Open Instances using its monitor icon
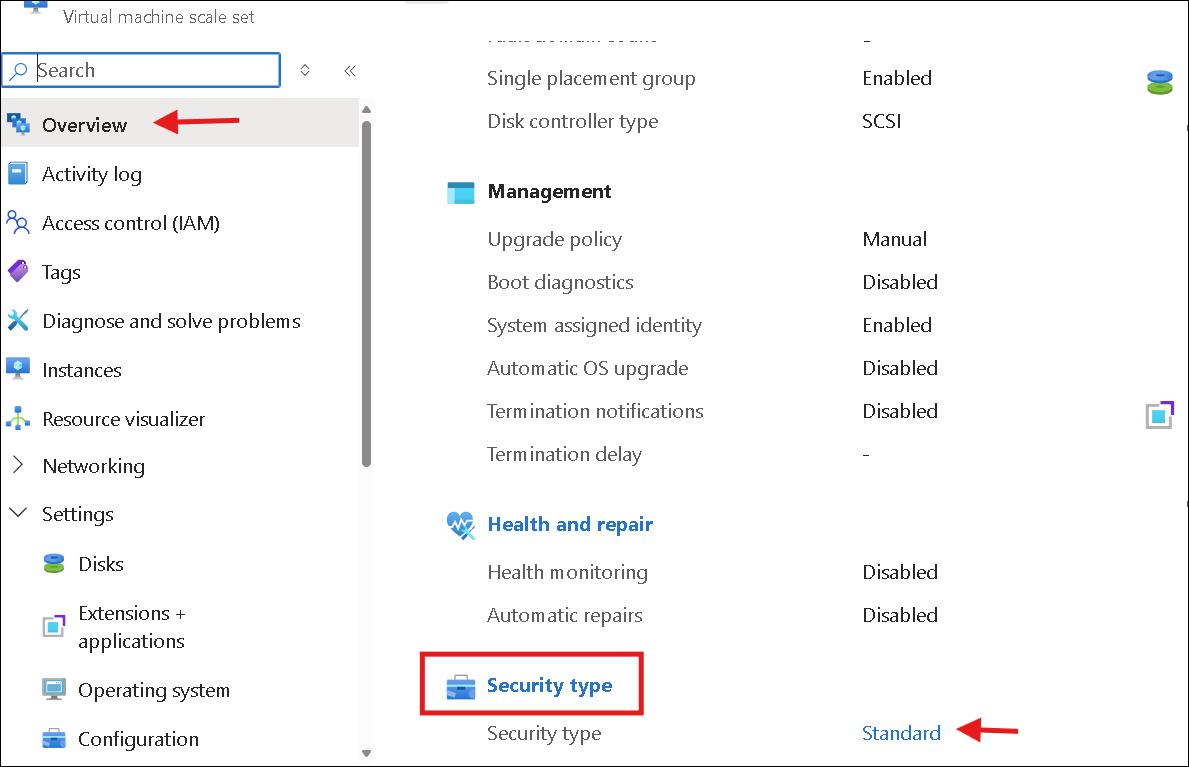Screen dimensions: 1189x767 17,369
